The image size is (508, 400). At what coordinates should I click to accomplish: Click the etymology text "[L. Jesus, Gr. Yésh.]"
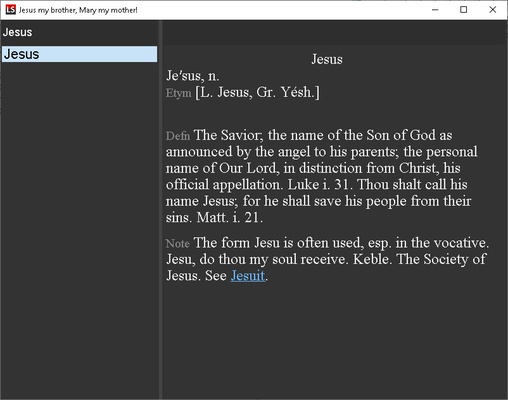(x=257, y=93)
